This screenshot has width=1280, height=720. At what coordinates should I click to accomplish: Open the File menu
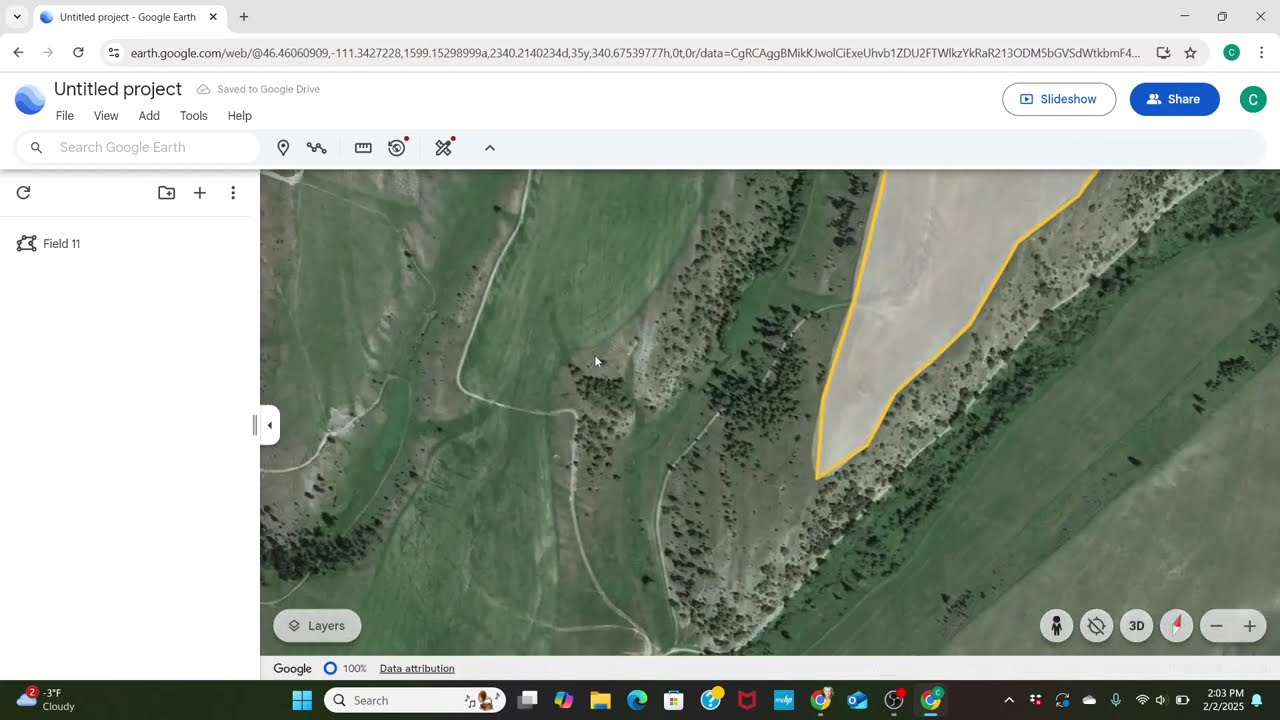coord(65,116)
